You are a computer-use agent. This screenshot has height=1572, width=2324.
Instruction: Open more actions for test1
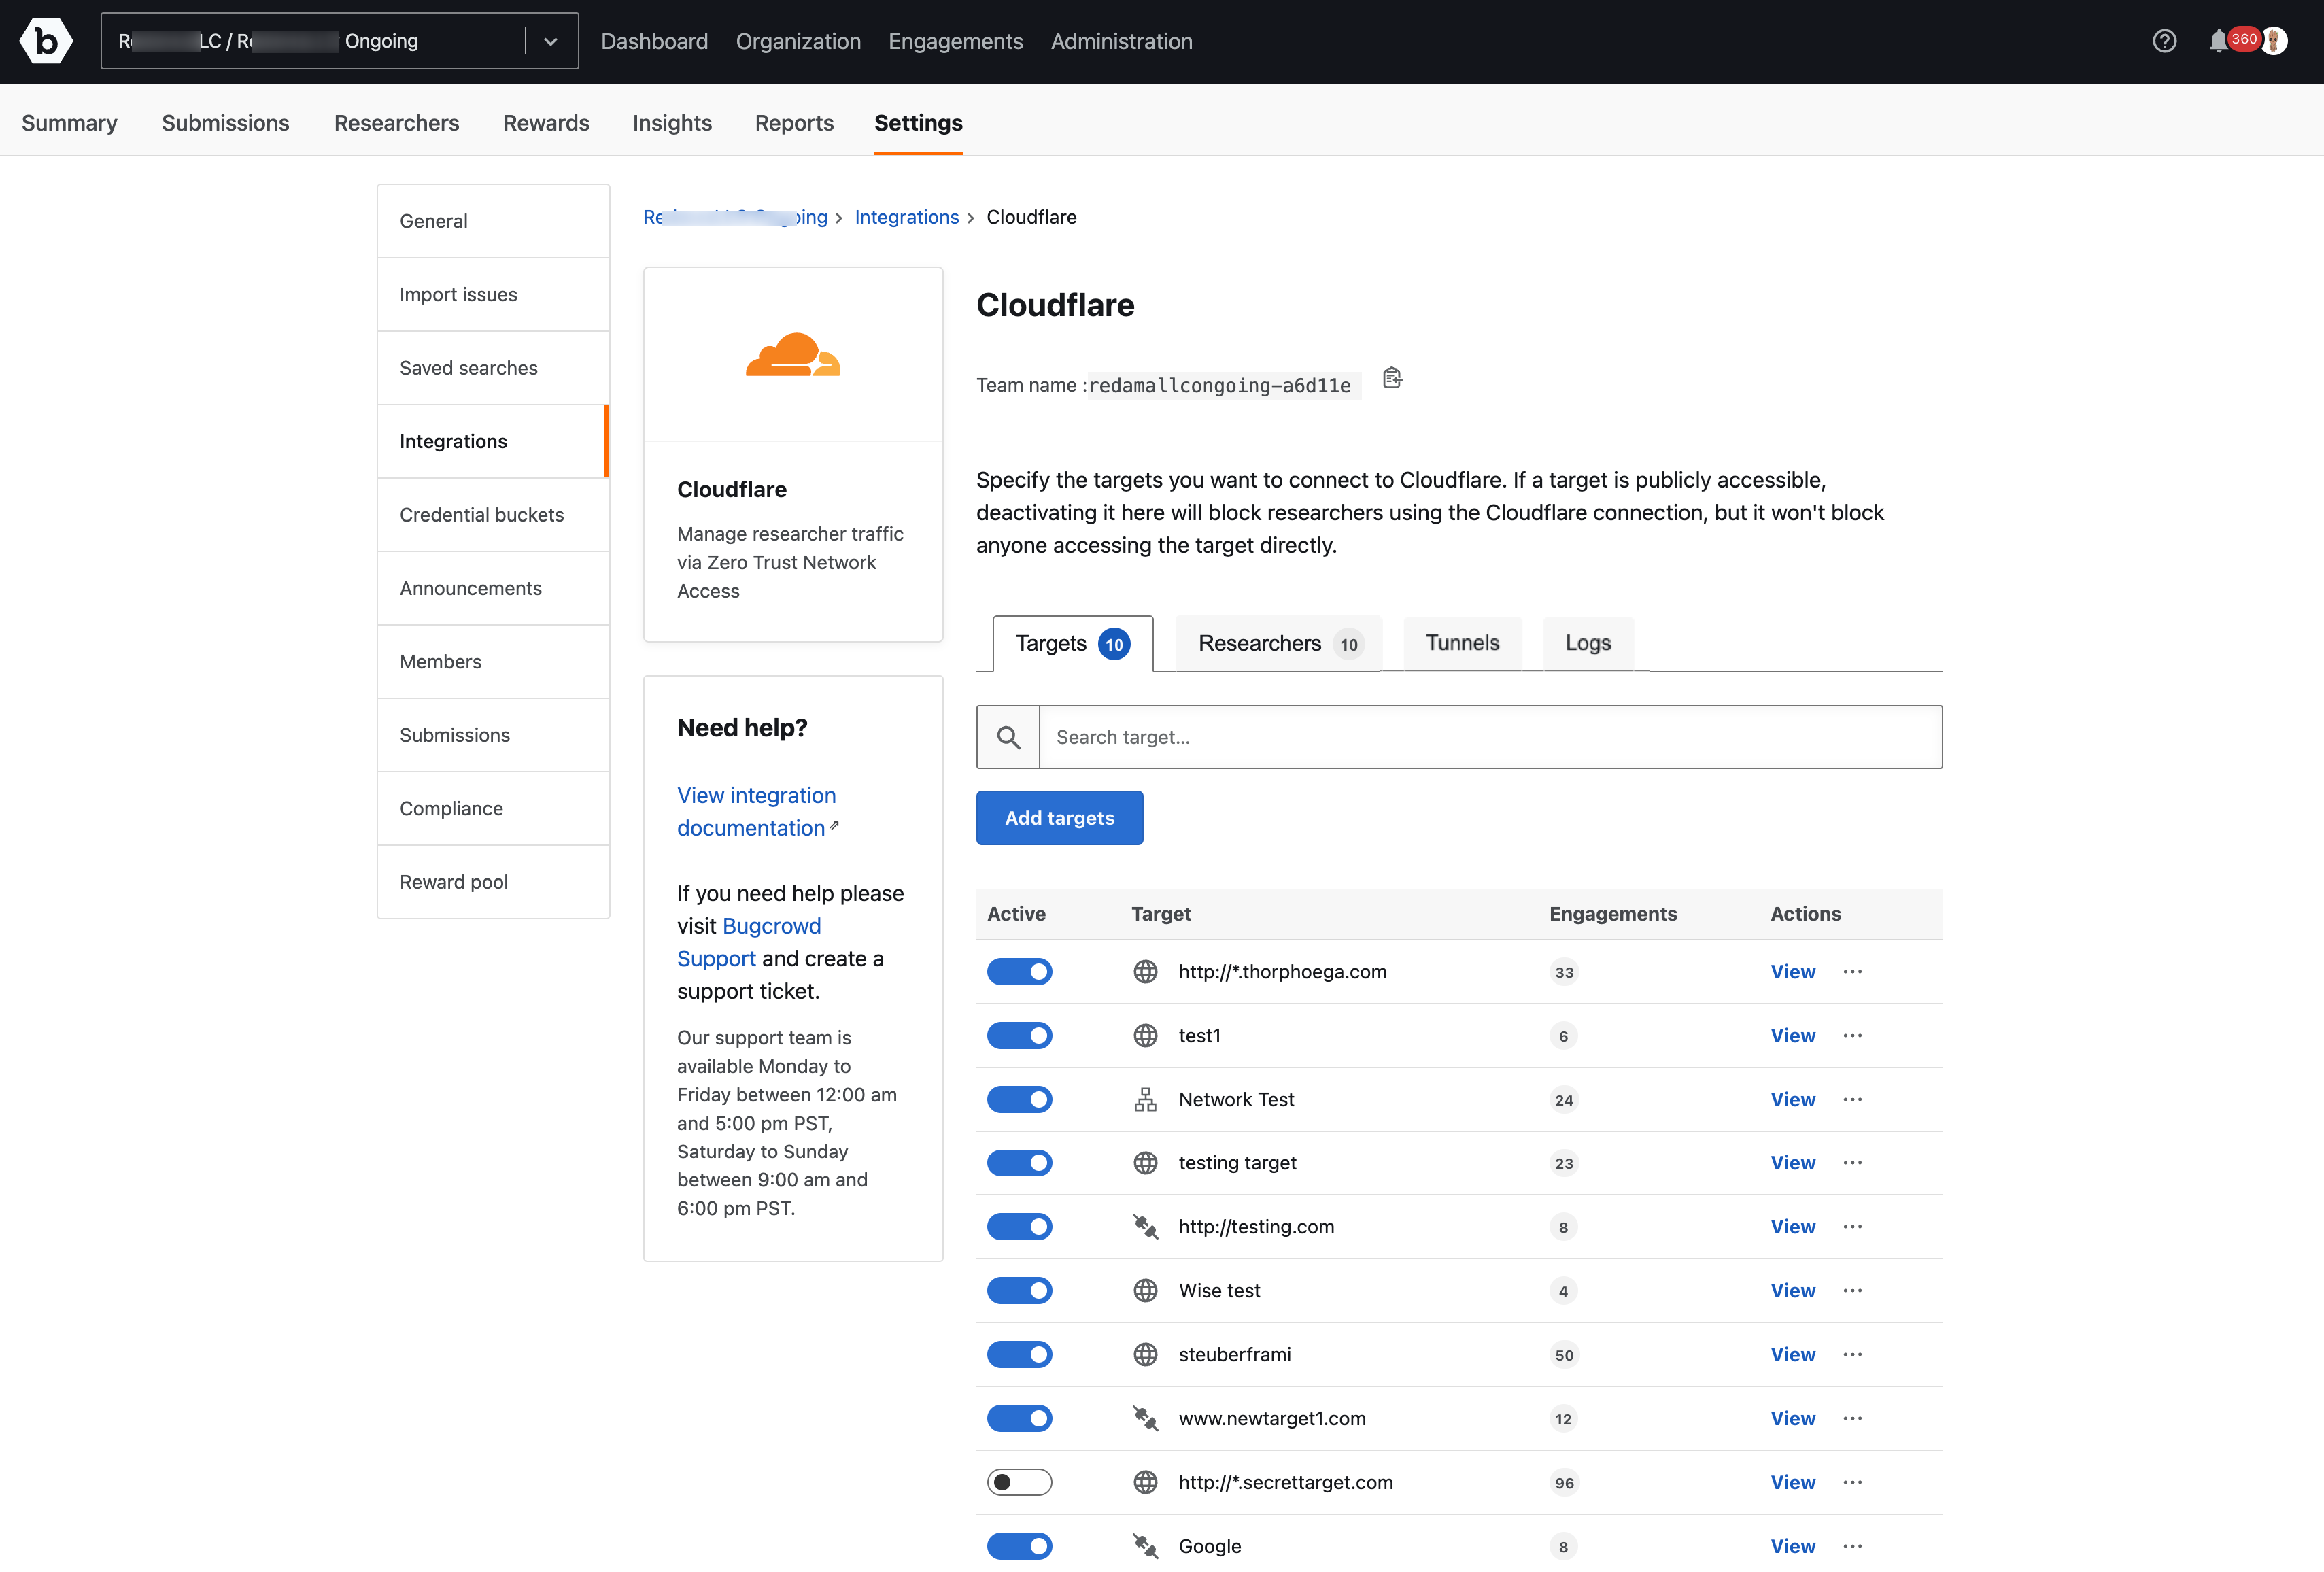[x=1852, y=1036]
